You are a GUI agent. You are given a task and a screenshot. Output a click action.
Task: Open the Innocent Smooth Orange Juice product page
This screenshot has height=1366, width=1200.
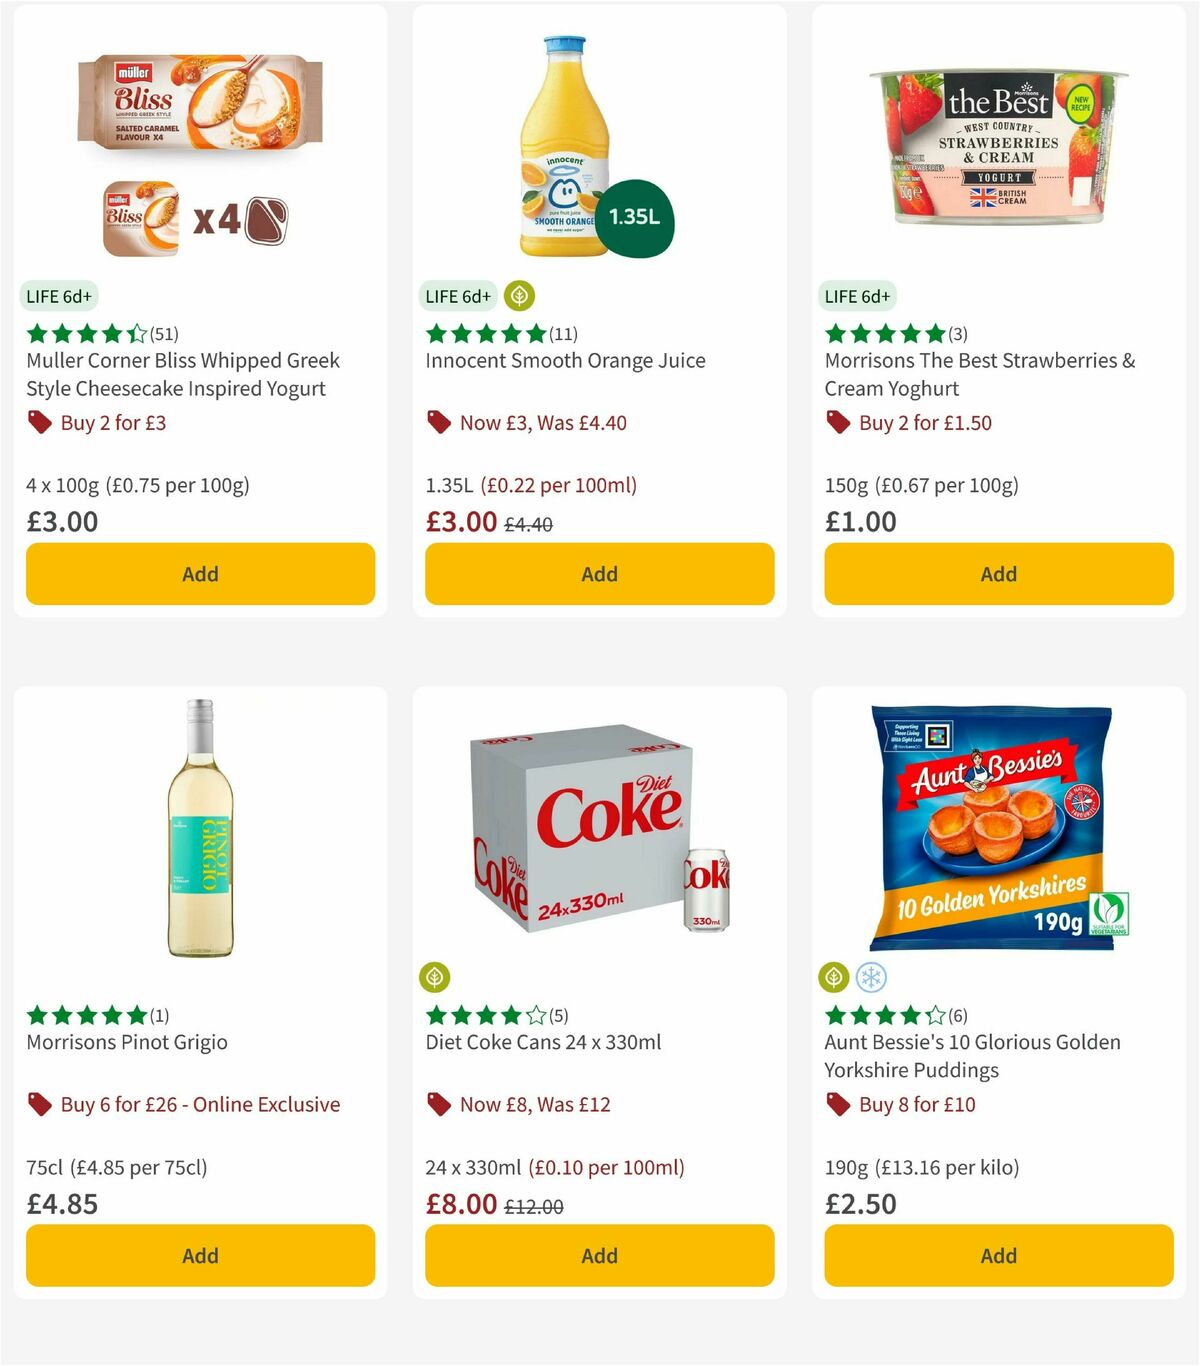tap(567, 360)
